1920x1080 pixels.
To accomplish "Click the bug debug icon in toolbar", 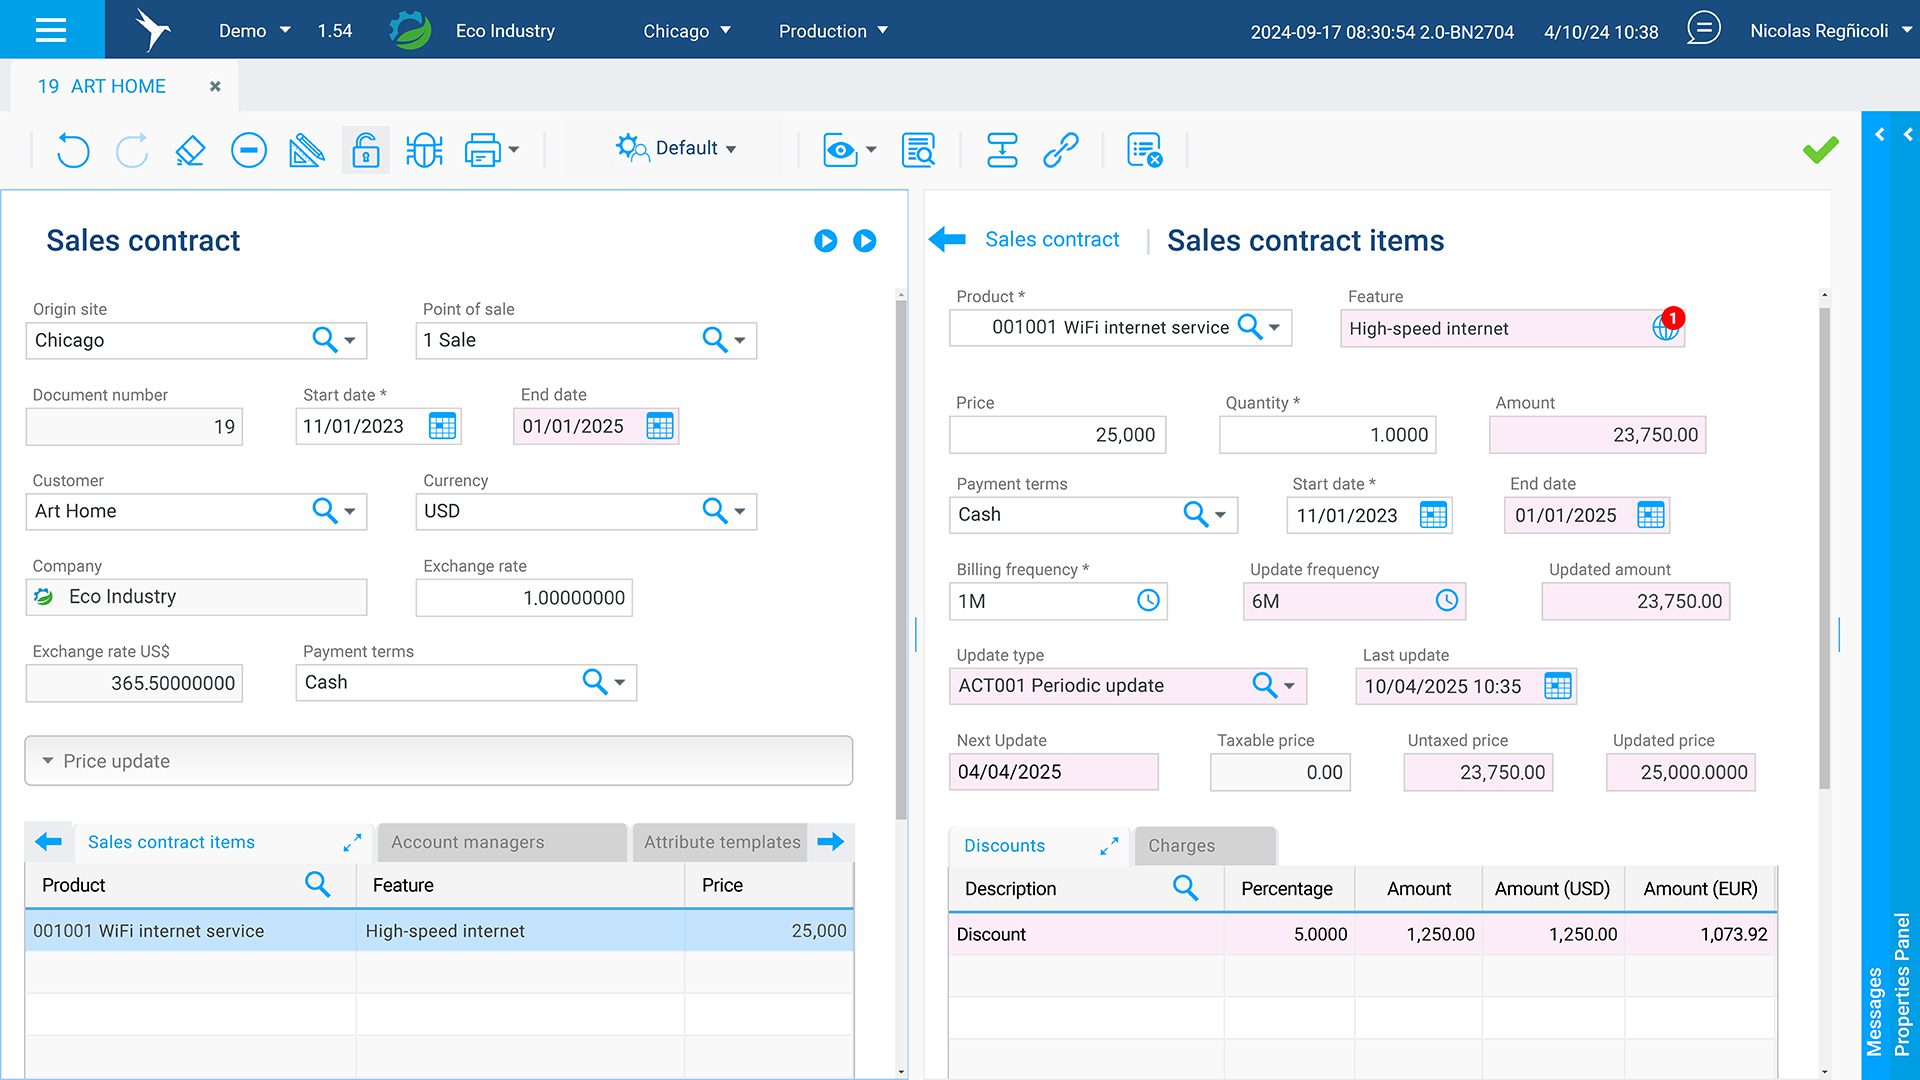I will (x=424, y=150).
